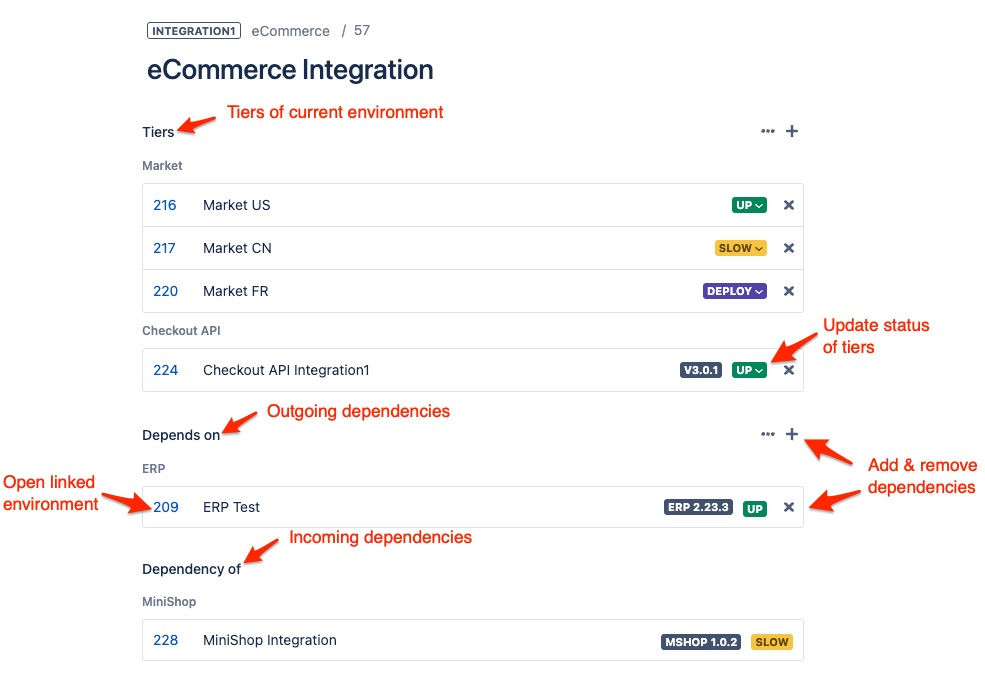Remove the Market FR tier
985x684 pixels.
(788, 291)
